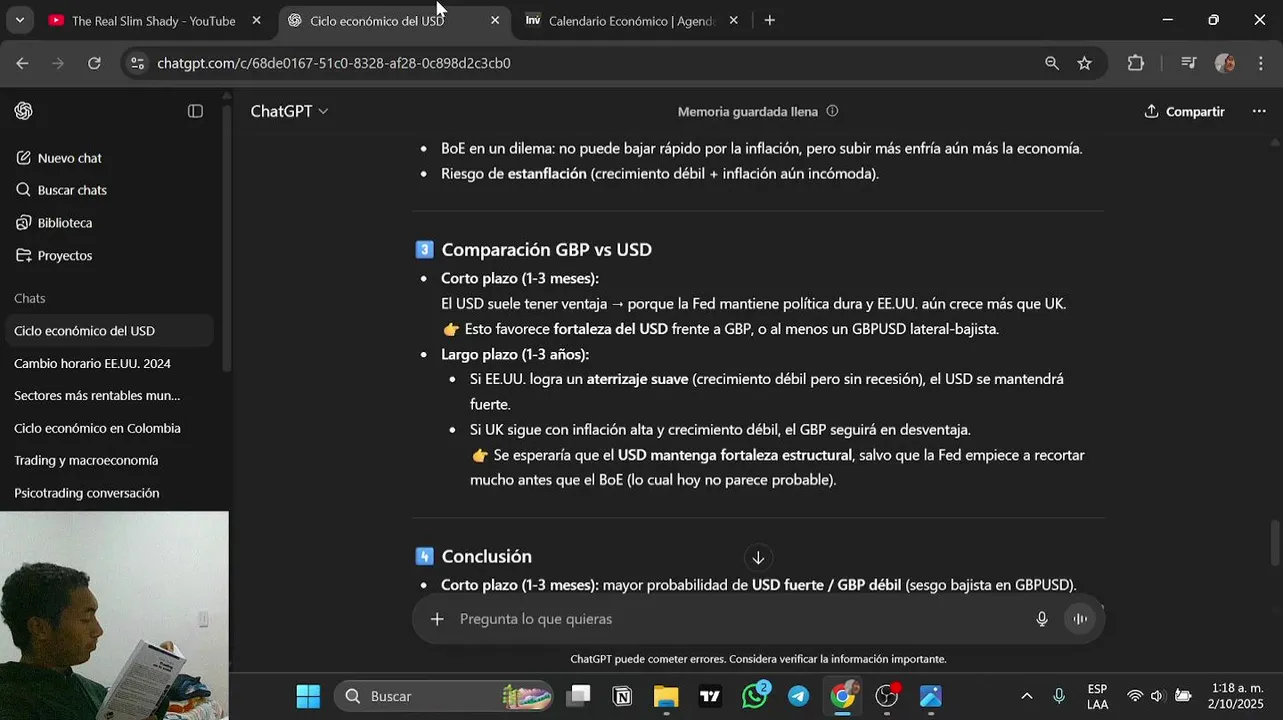Open the Chrome extensions puzzle icon
Screen dimensions: 1283x720
click(x=1136, y=63)
